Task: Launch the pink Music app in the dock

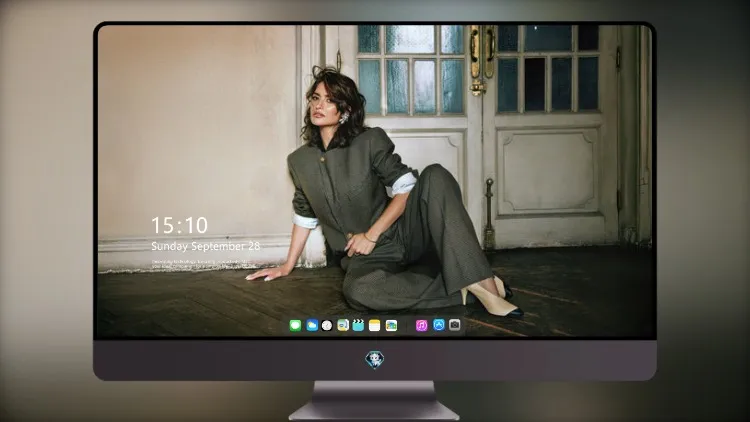Action: [421, 326]
